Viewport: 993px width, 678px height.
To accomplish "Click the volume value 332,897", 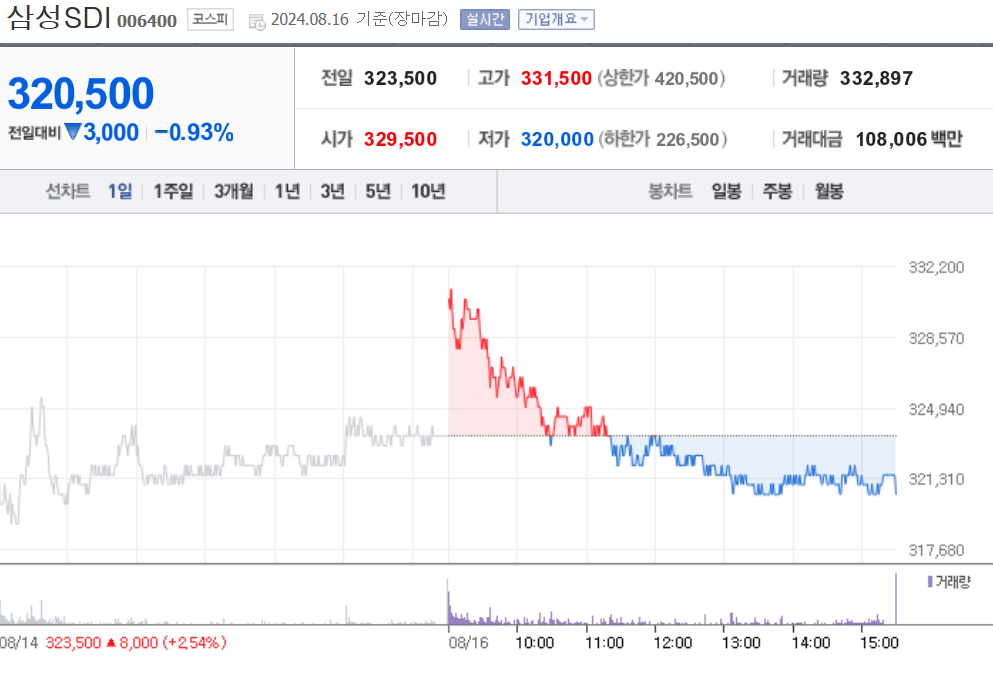I will coord(876,78).
